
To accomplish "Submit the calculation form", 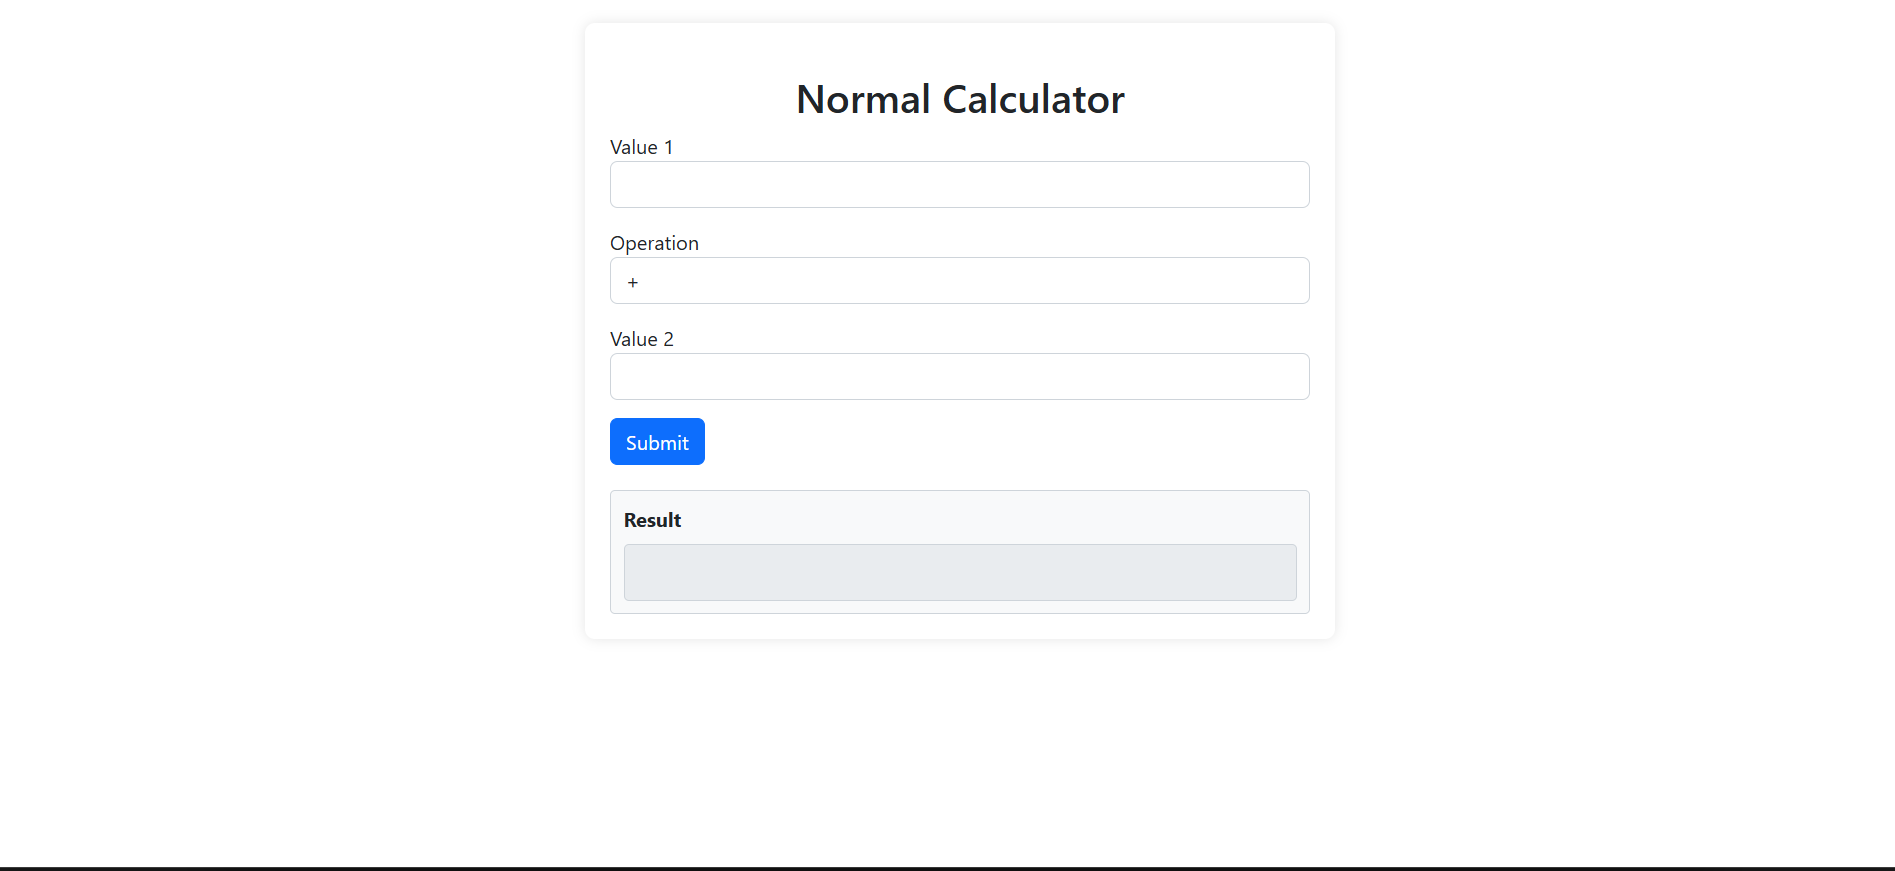I will (x=657, y=442).
